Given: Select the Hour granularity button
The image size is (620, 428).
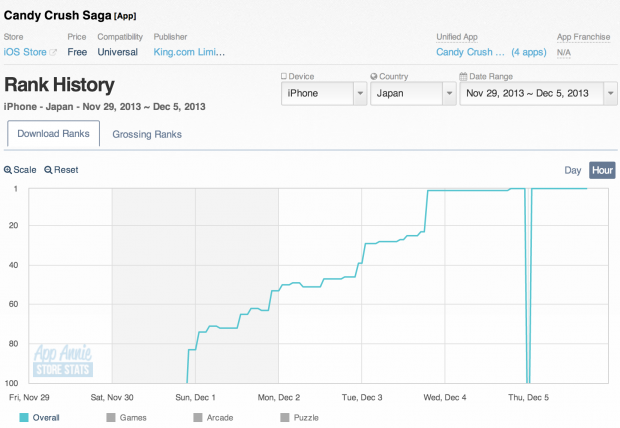Looking at the screenshot, I should tap(602, 170).
